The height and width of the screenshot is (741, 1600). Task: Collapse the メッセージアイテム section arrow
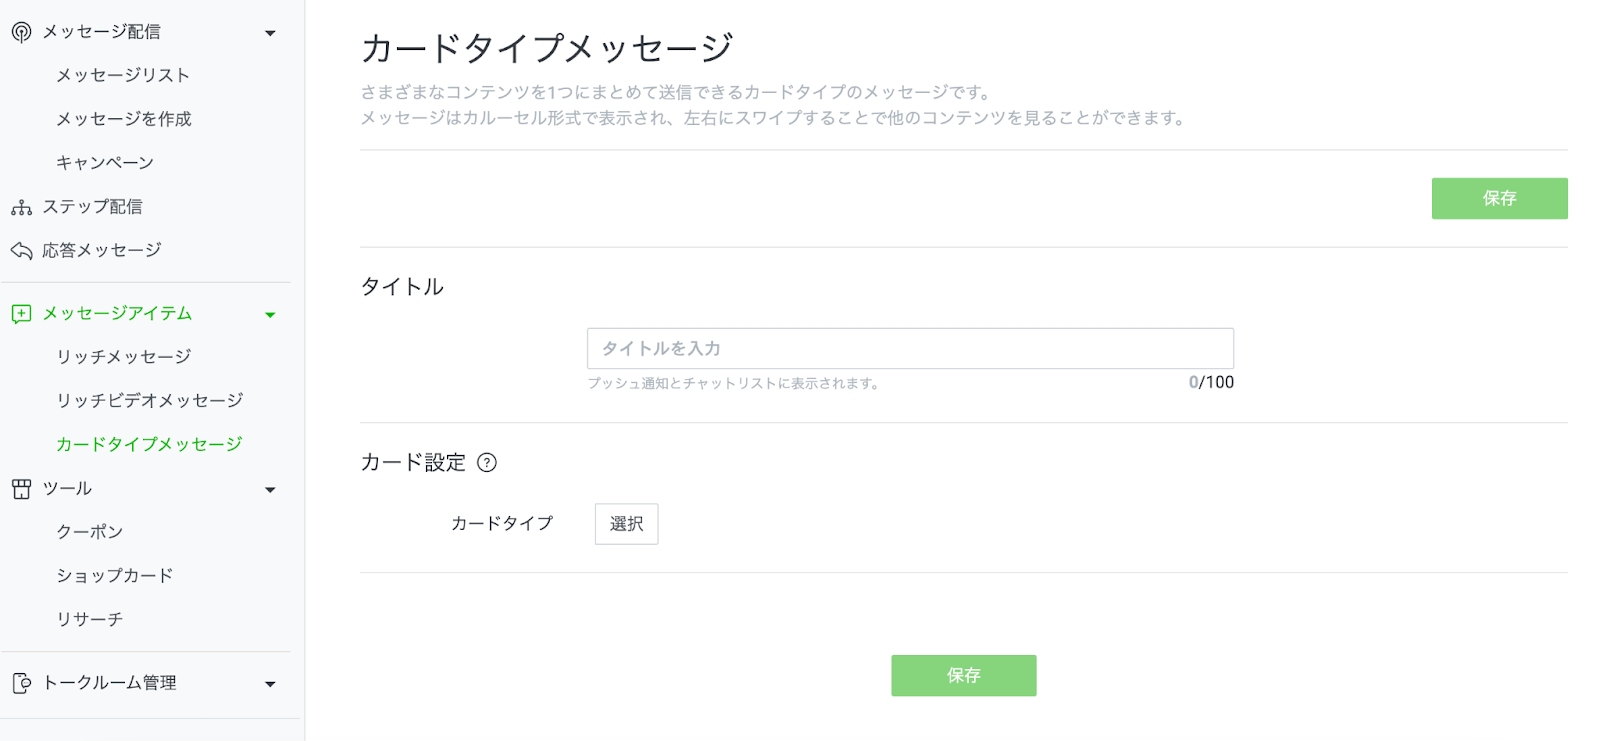(270, 315)
